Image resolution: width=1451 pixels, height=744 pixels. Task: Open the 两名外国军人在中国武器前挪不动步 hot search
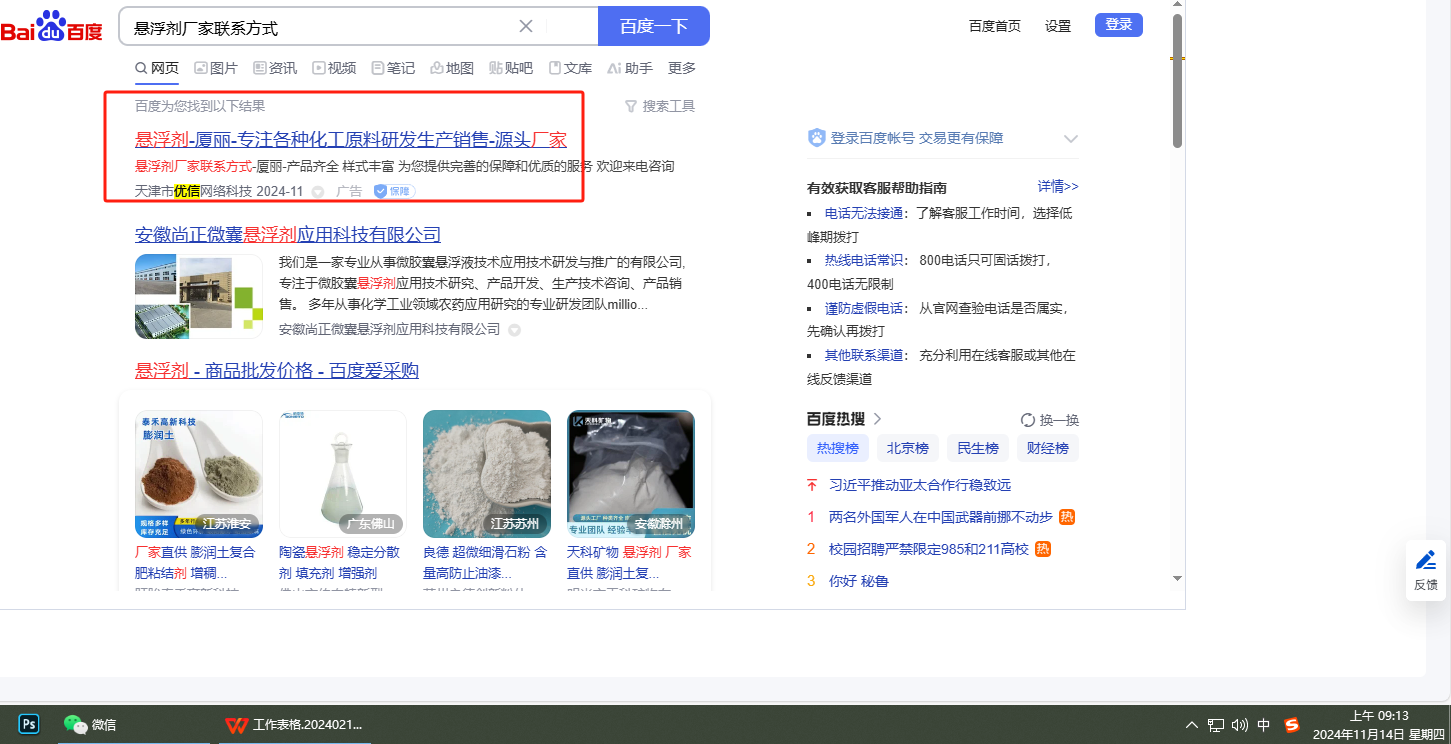[x=941, y=517]
